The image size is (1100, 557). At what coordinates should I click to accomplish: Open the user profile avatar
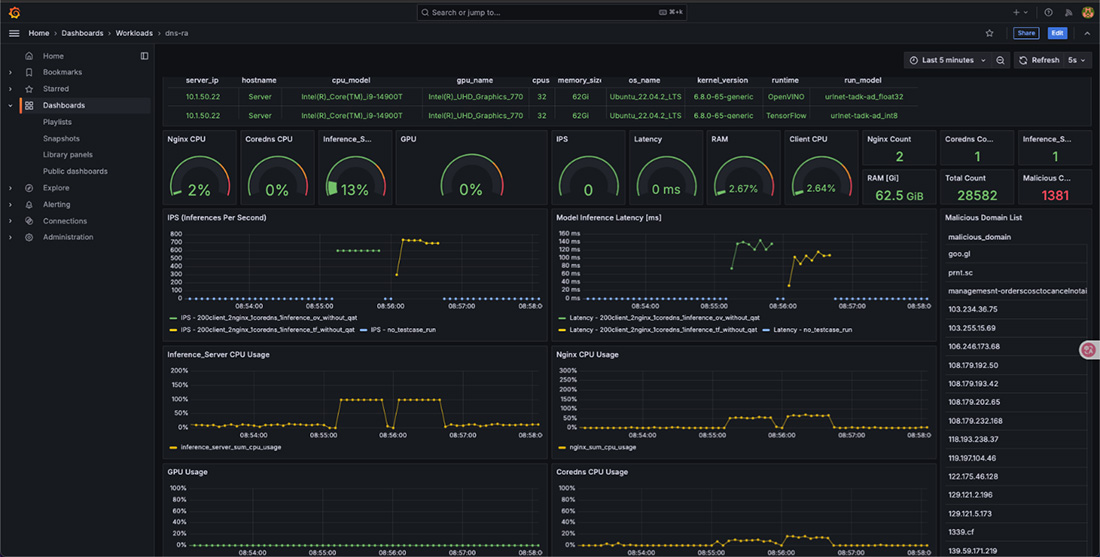click(1087, 12)
